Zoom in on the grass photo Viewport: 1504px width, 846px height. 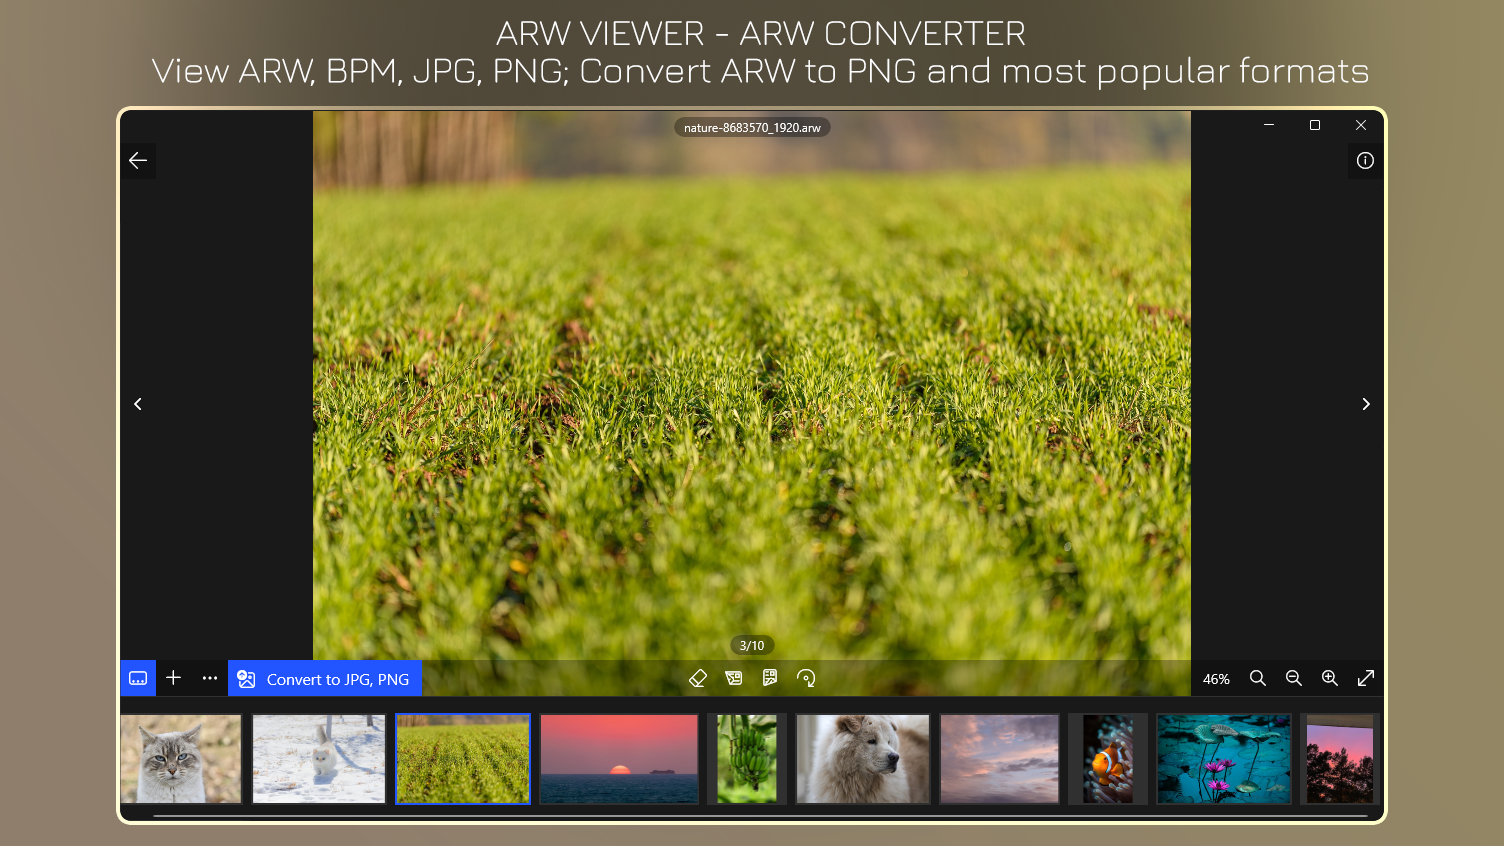coord(1330,678)
